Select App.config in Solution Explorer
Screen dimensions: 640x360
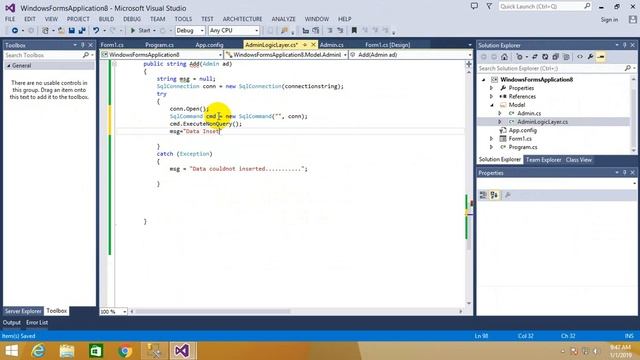click(x=522, y=131)
